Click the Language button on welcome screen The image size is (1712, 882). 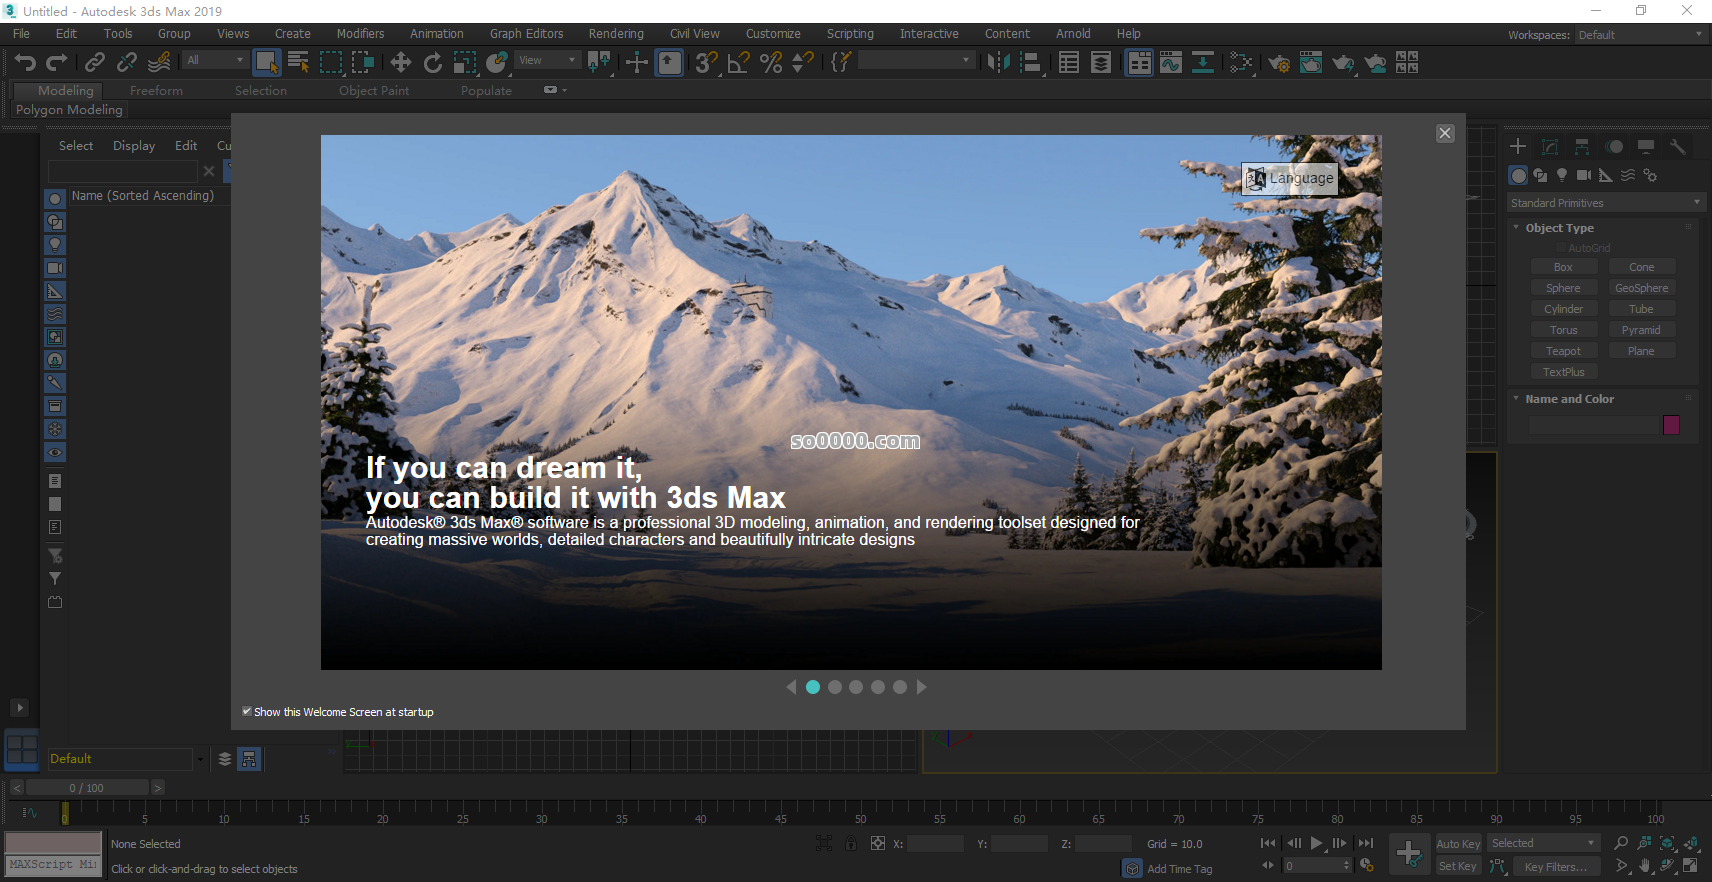(x=1290, y=178)
